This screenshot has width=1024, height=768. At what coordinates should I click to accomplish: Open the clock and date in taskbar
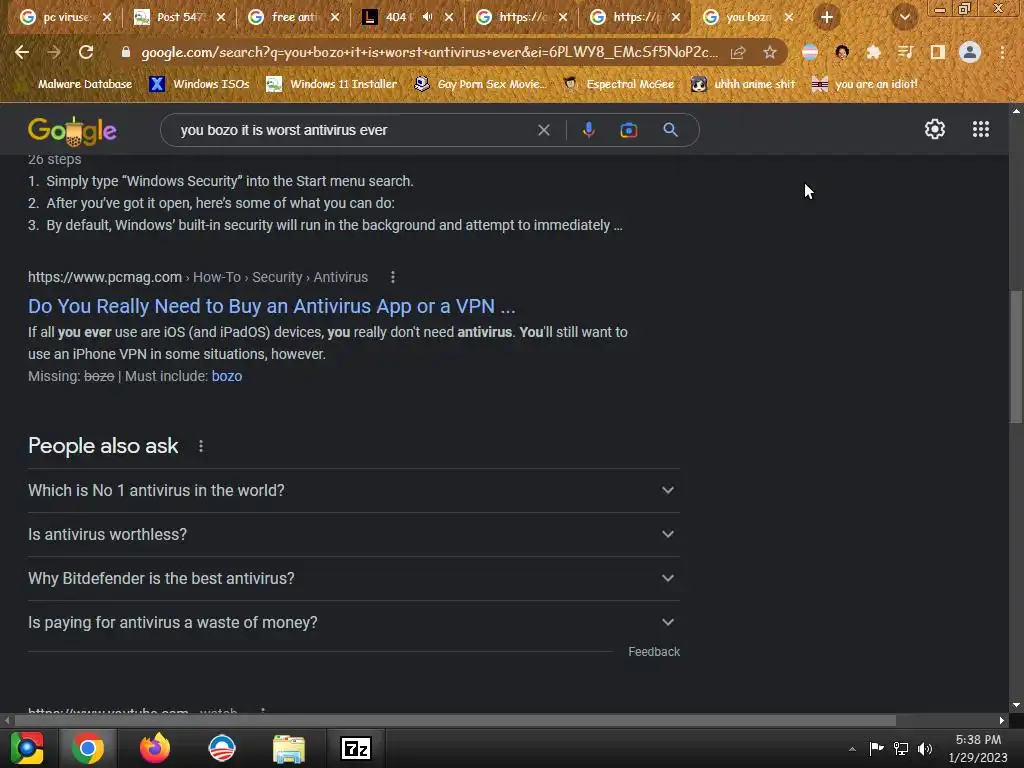[x=978, y=748]
